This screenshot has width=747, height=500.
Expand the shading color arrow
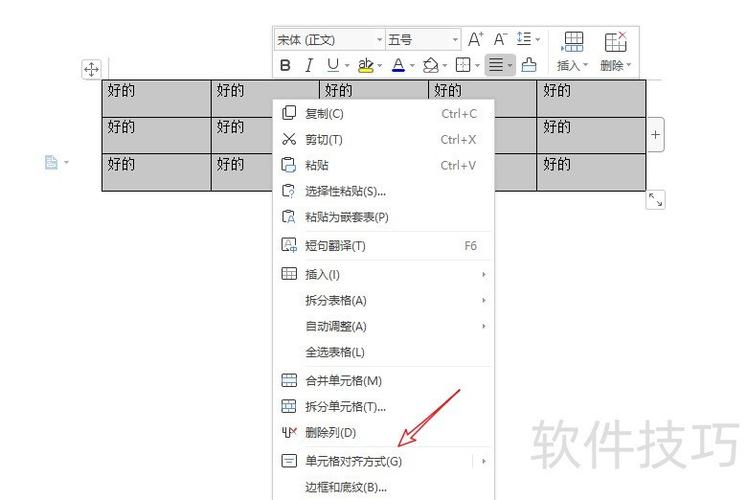tap(444, 65)
